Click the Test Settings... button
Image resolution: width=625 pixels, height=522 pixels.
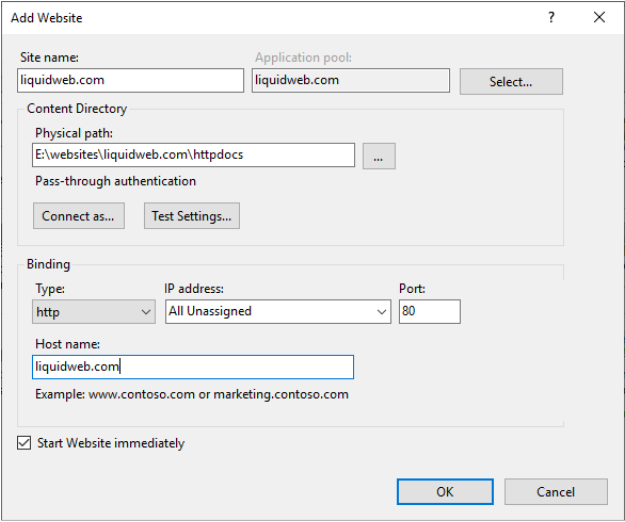(192, 216)
